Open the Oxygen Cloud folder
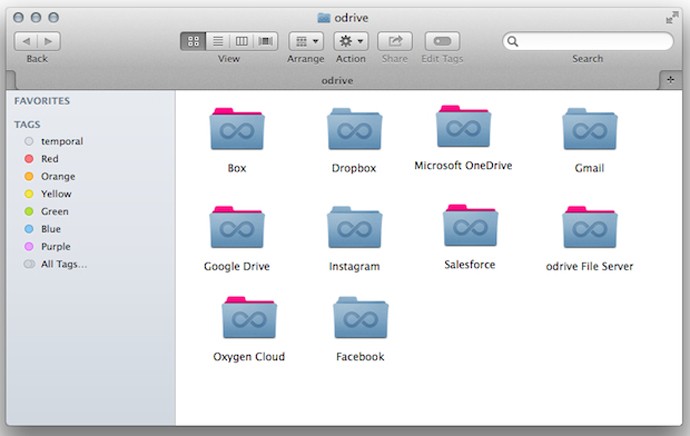 tap(249, 318)
